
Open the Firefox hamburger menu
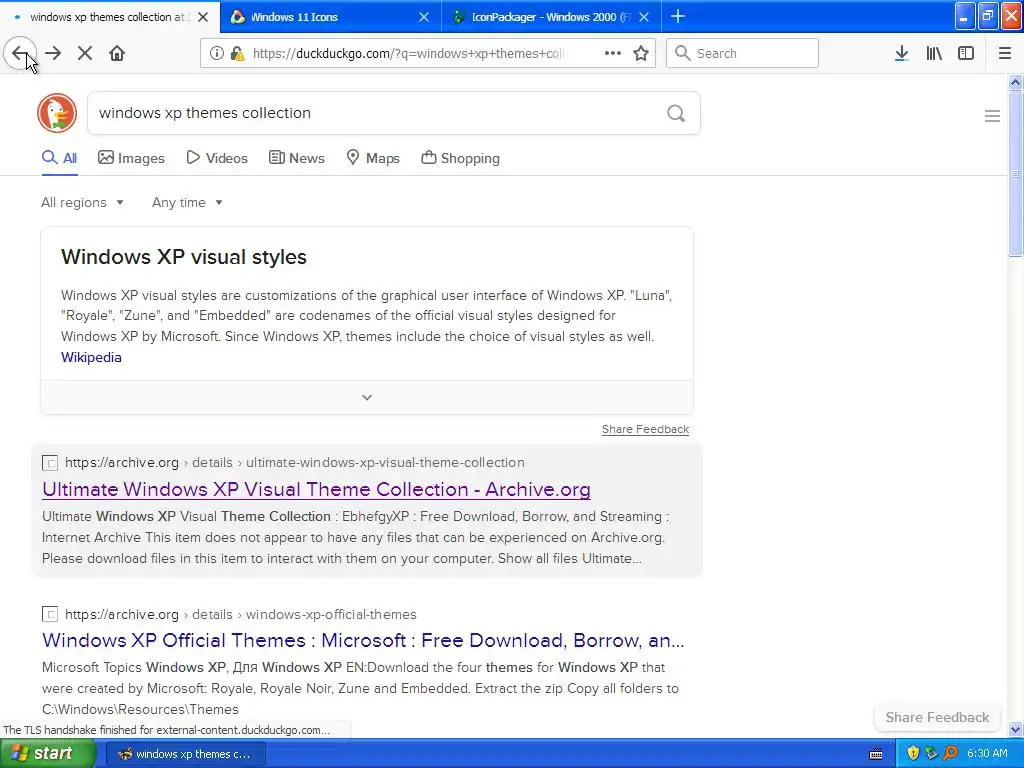1005,53
